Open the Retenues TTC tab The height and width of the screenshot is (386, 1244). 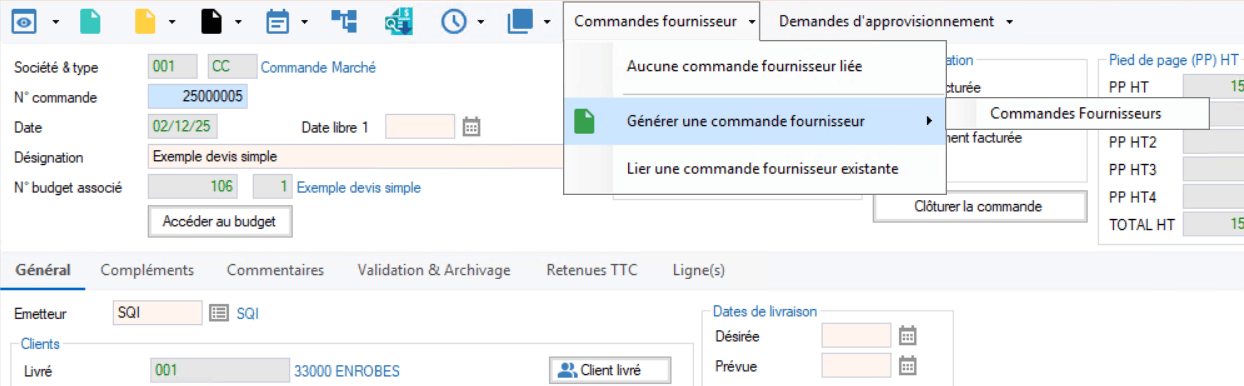[x=592, y=270]
